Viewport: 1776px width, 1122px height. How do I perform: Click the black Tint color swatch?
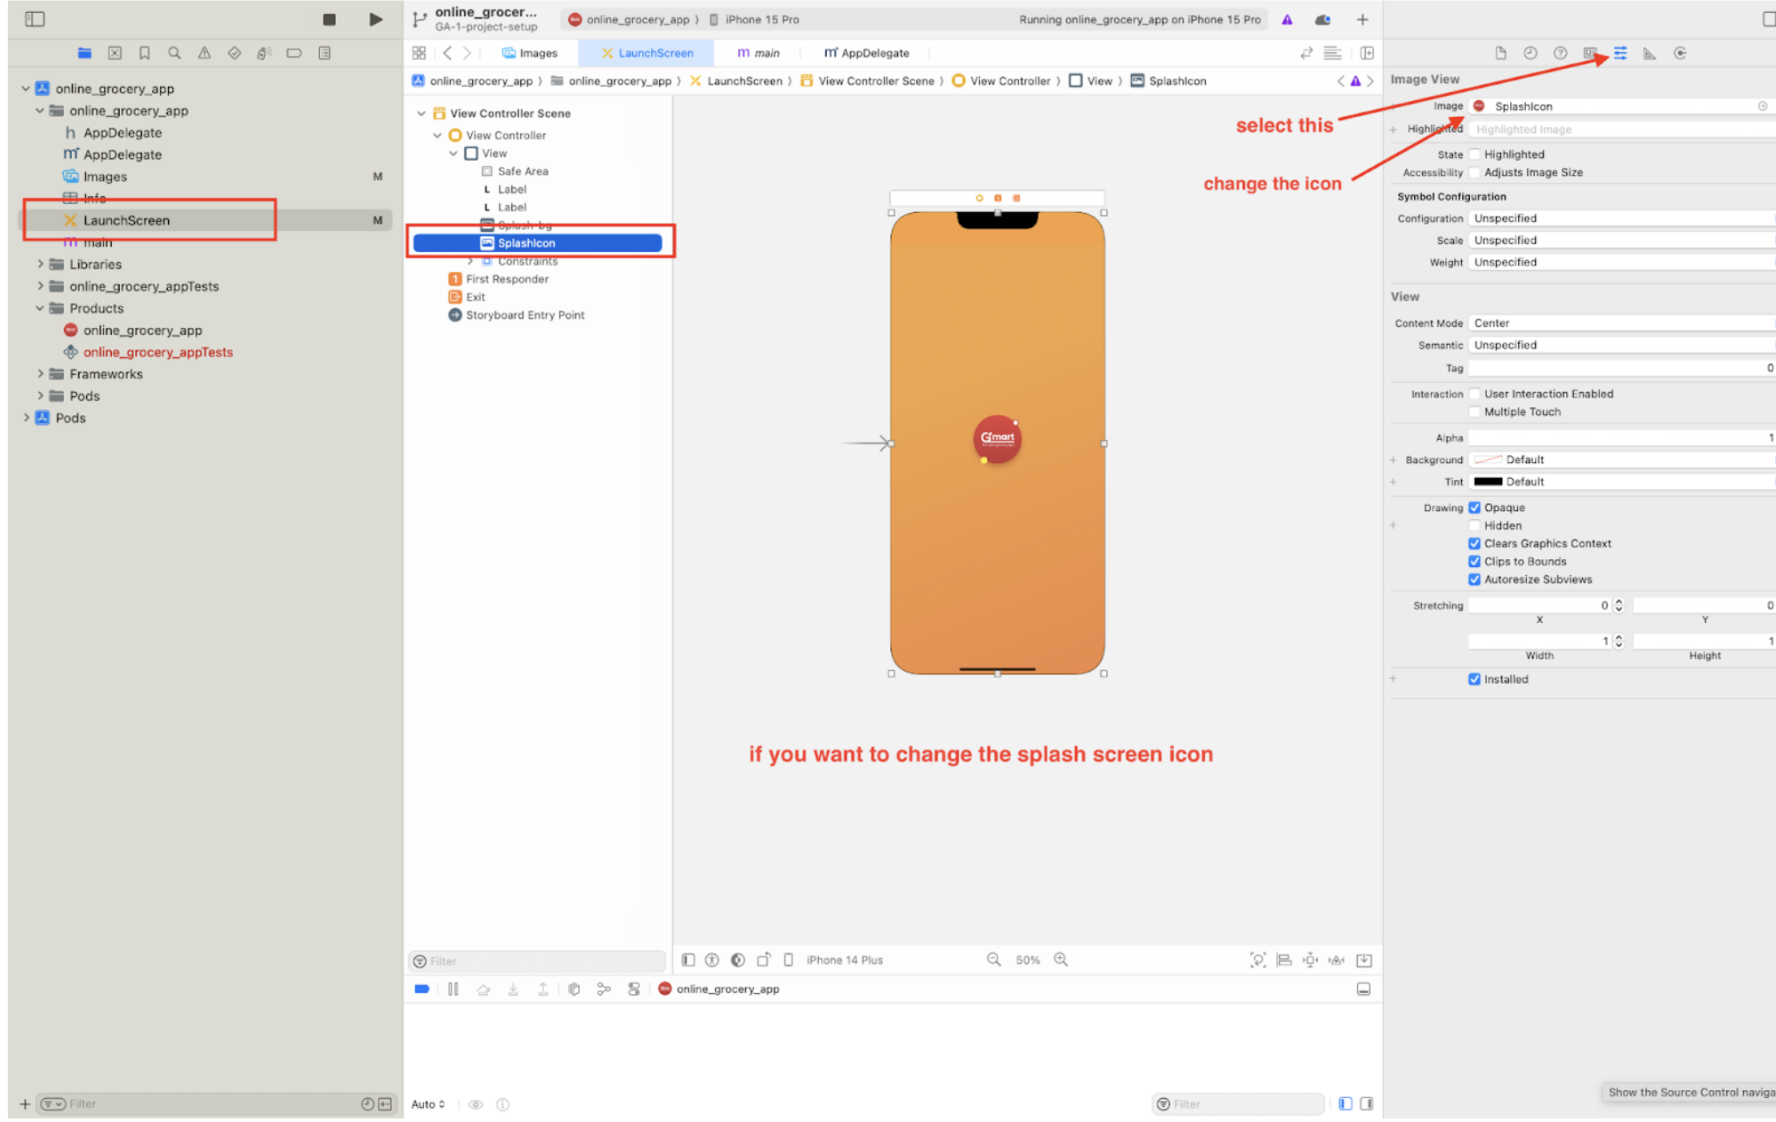click(x=1488, y=482)
